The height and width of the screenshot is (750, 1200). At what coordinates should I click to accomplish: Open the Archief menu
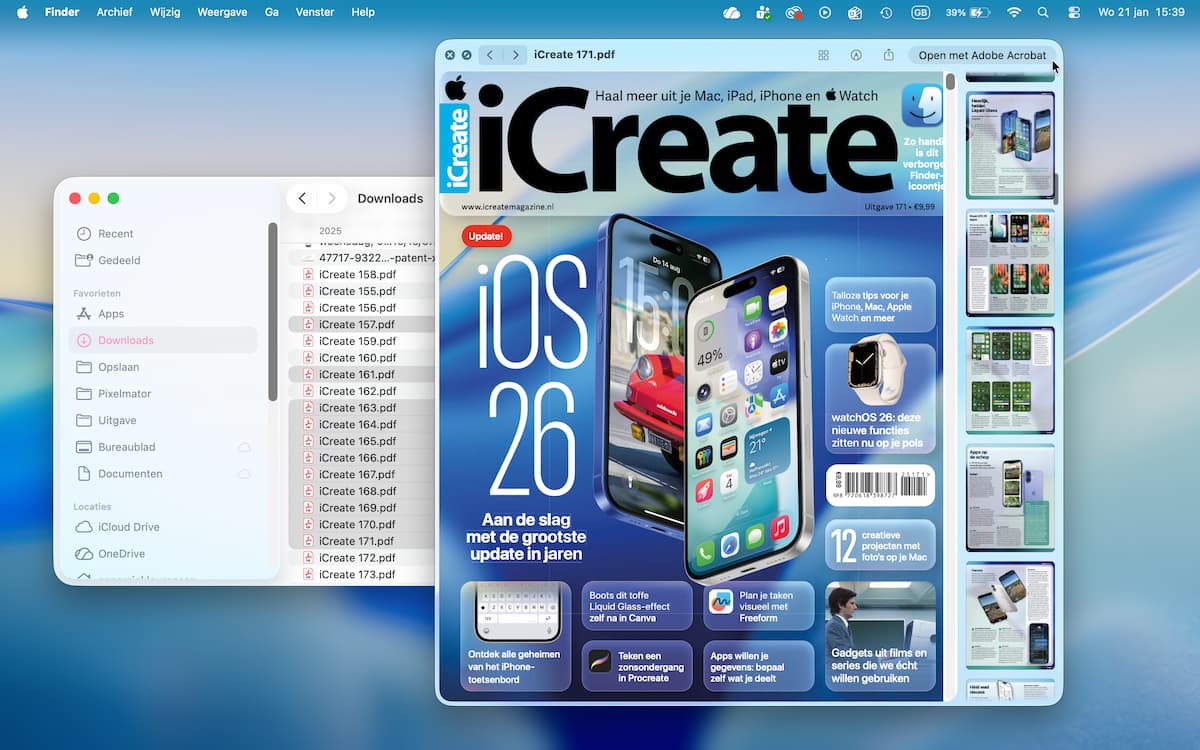[114, 13]
